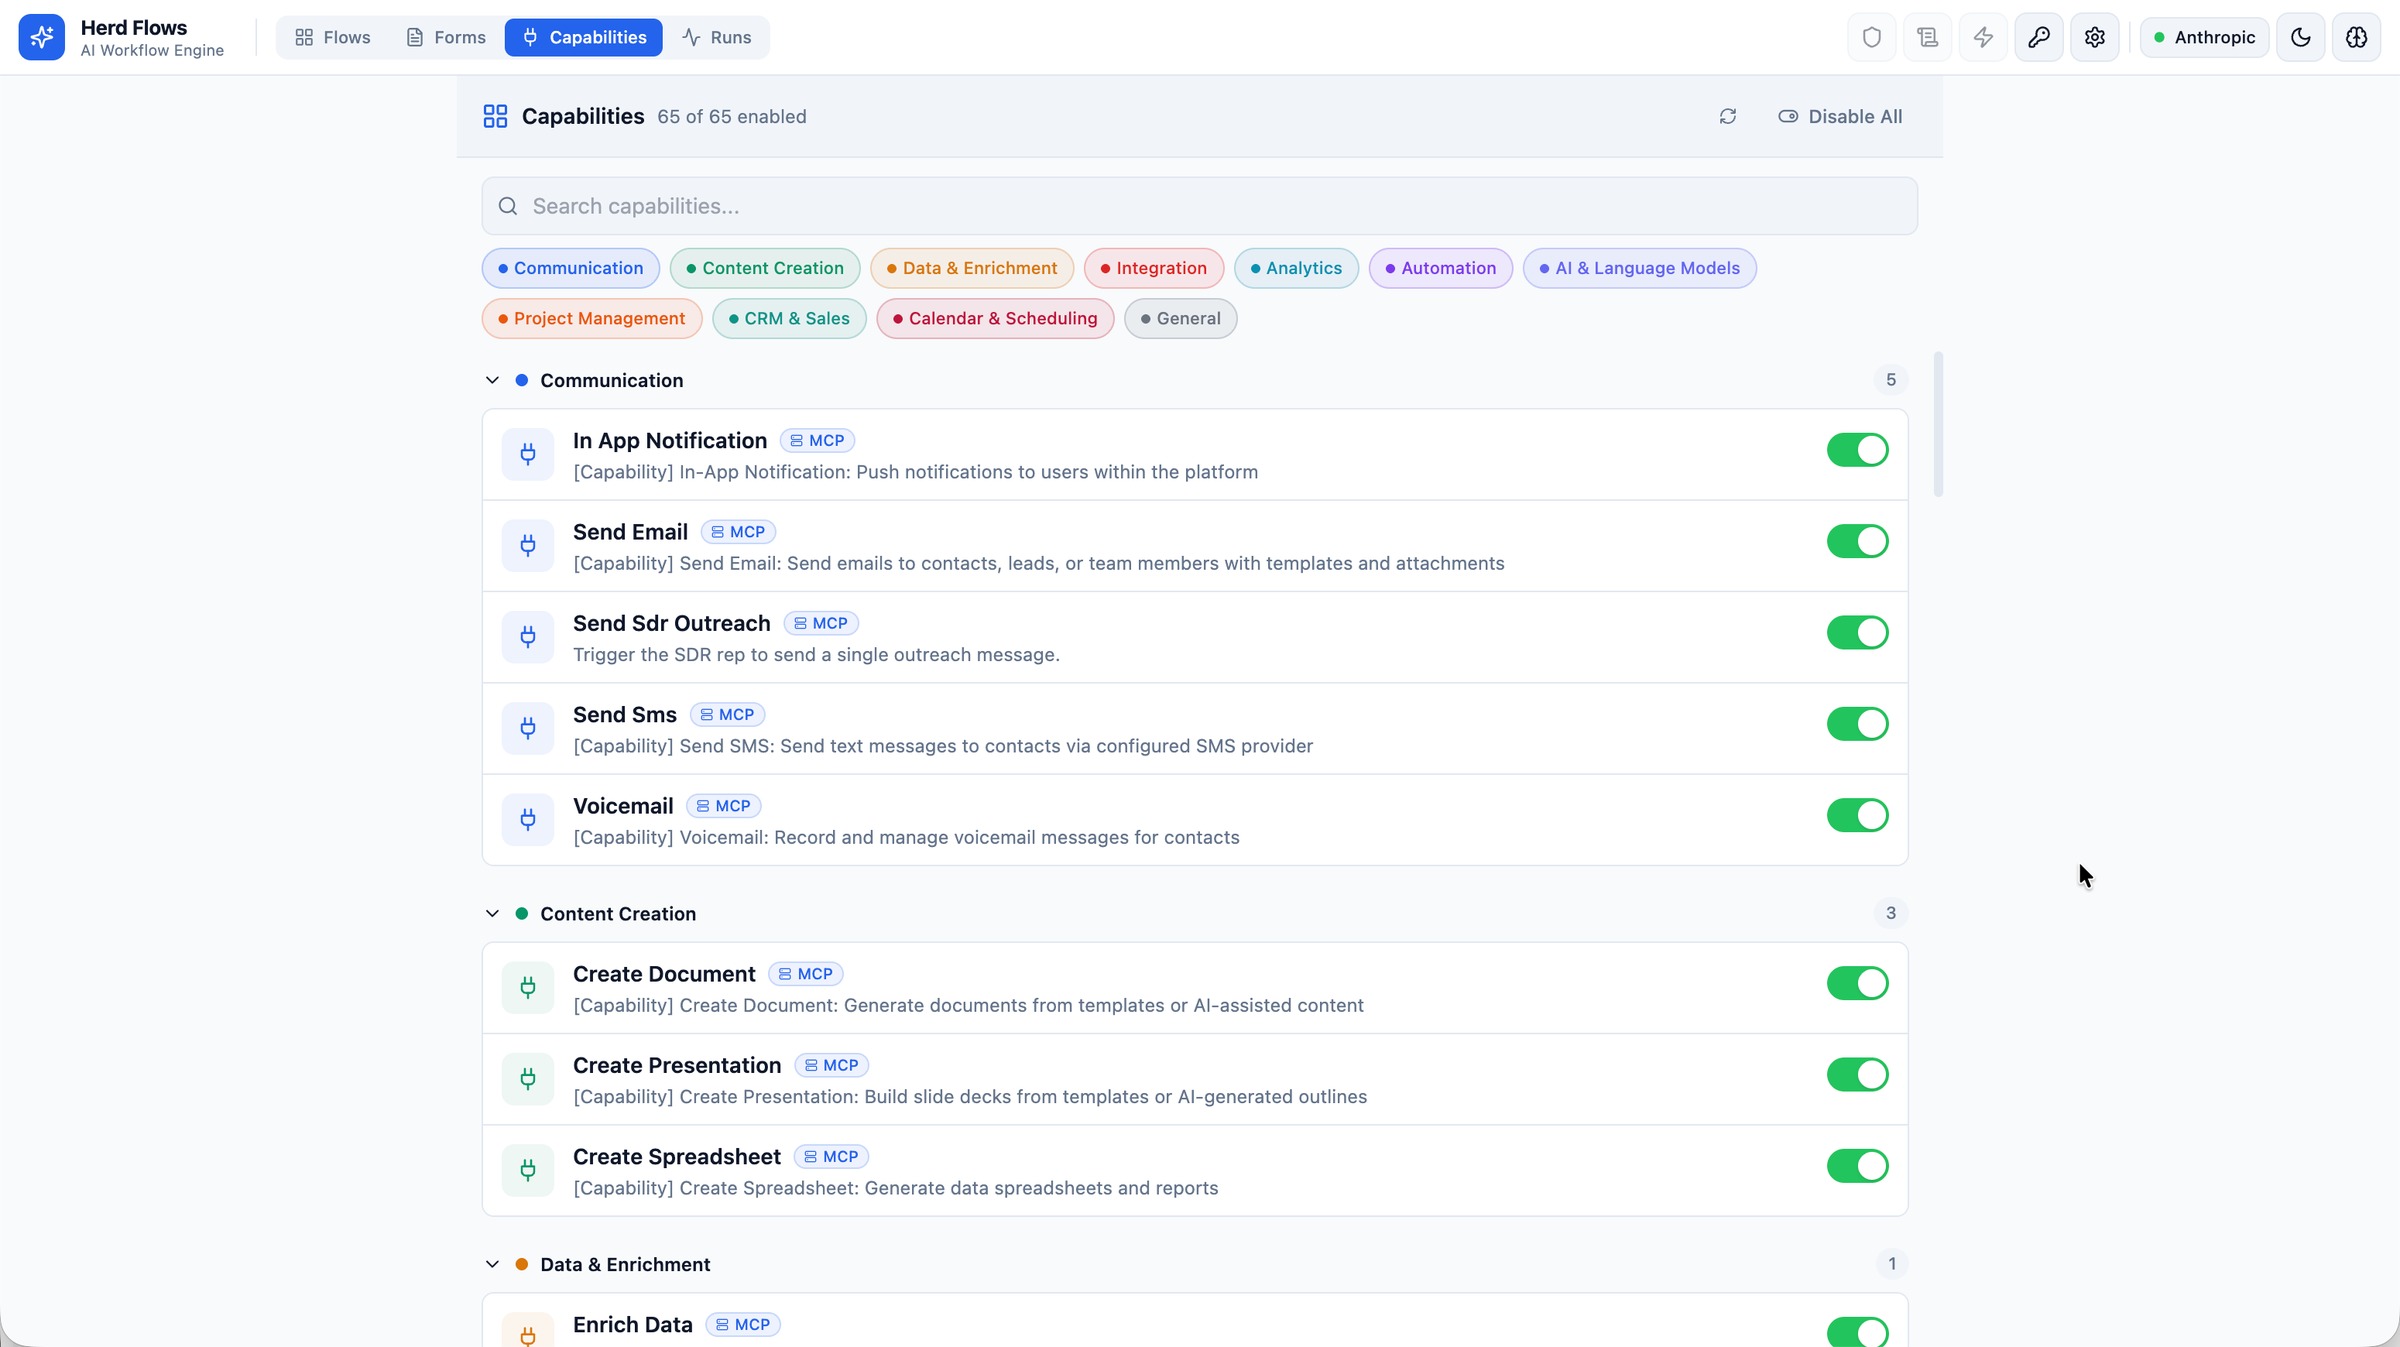
Task: Filter by the Integration category chip
Action: (1153, 268)
